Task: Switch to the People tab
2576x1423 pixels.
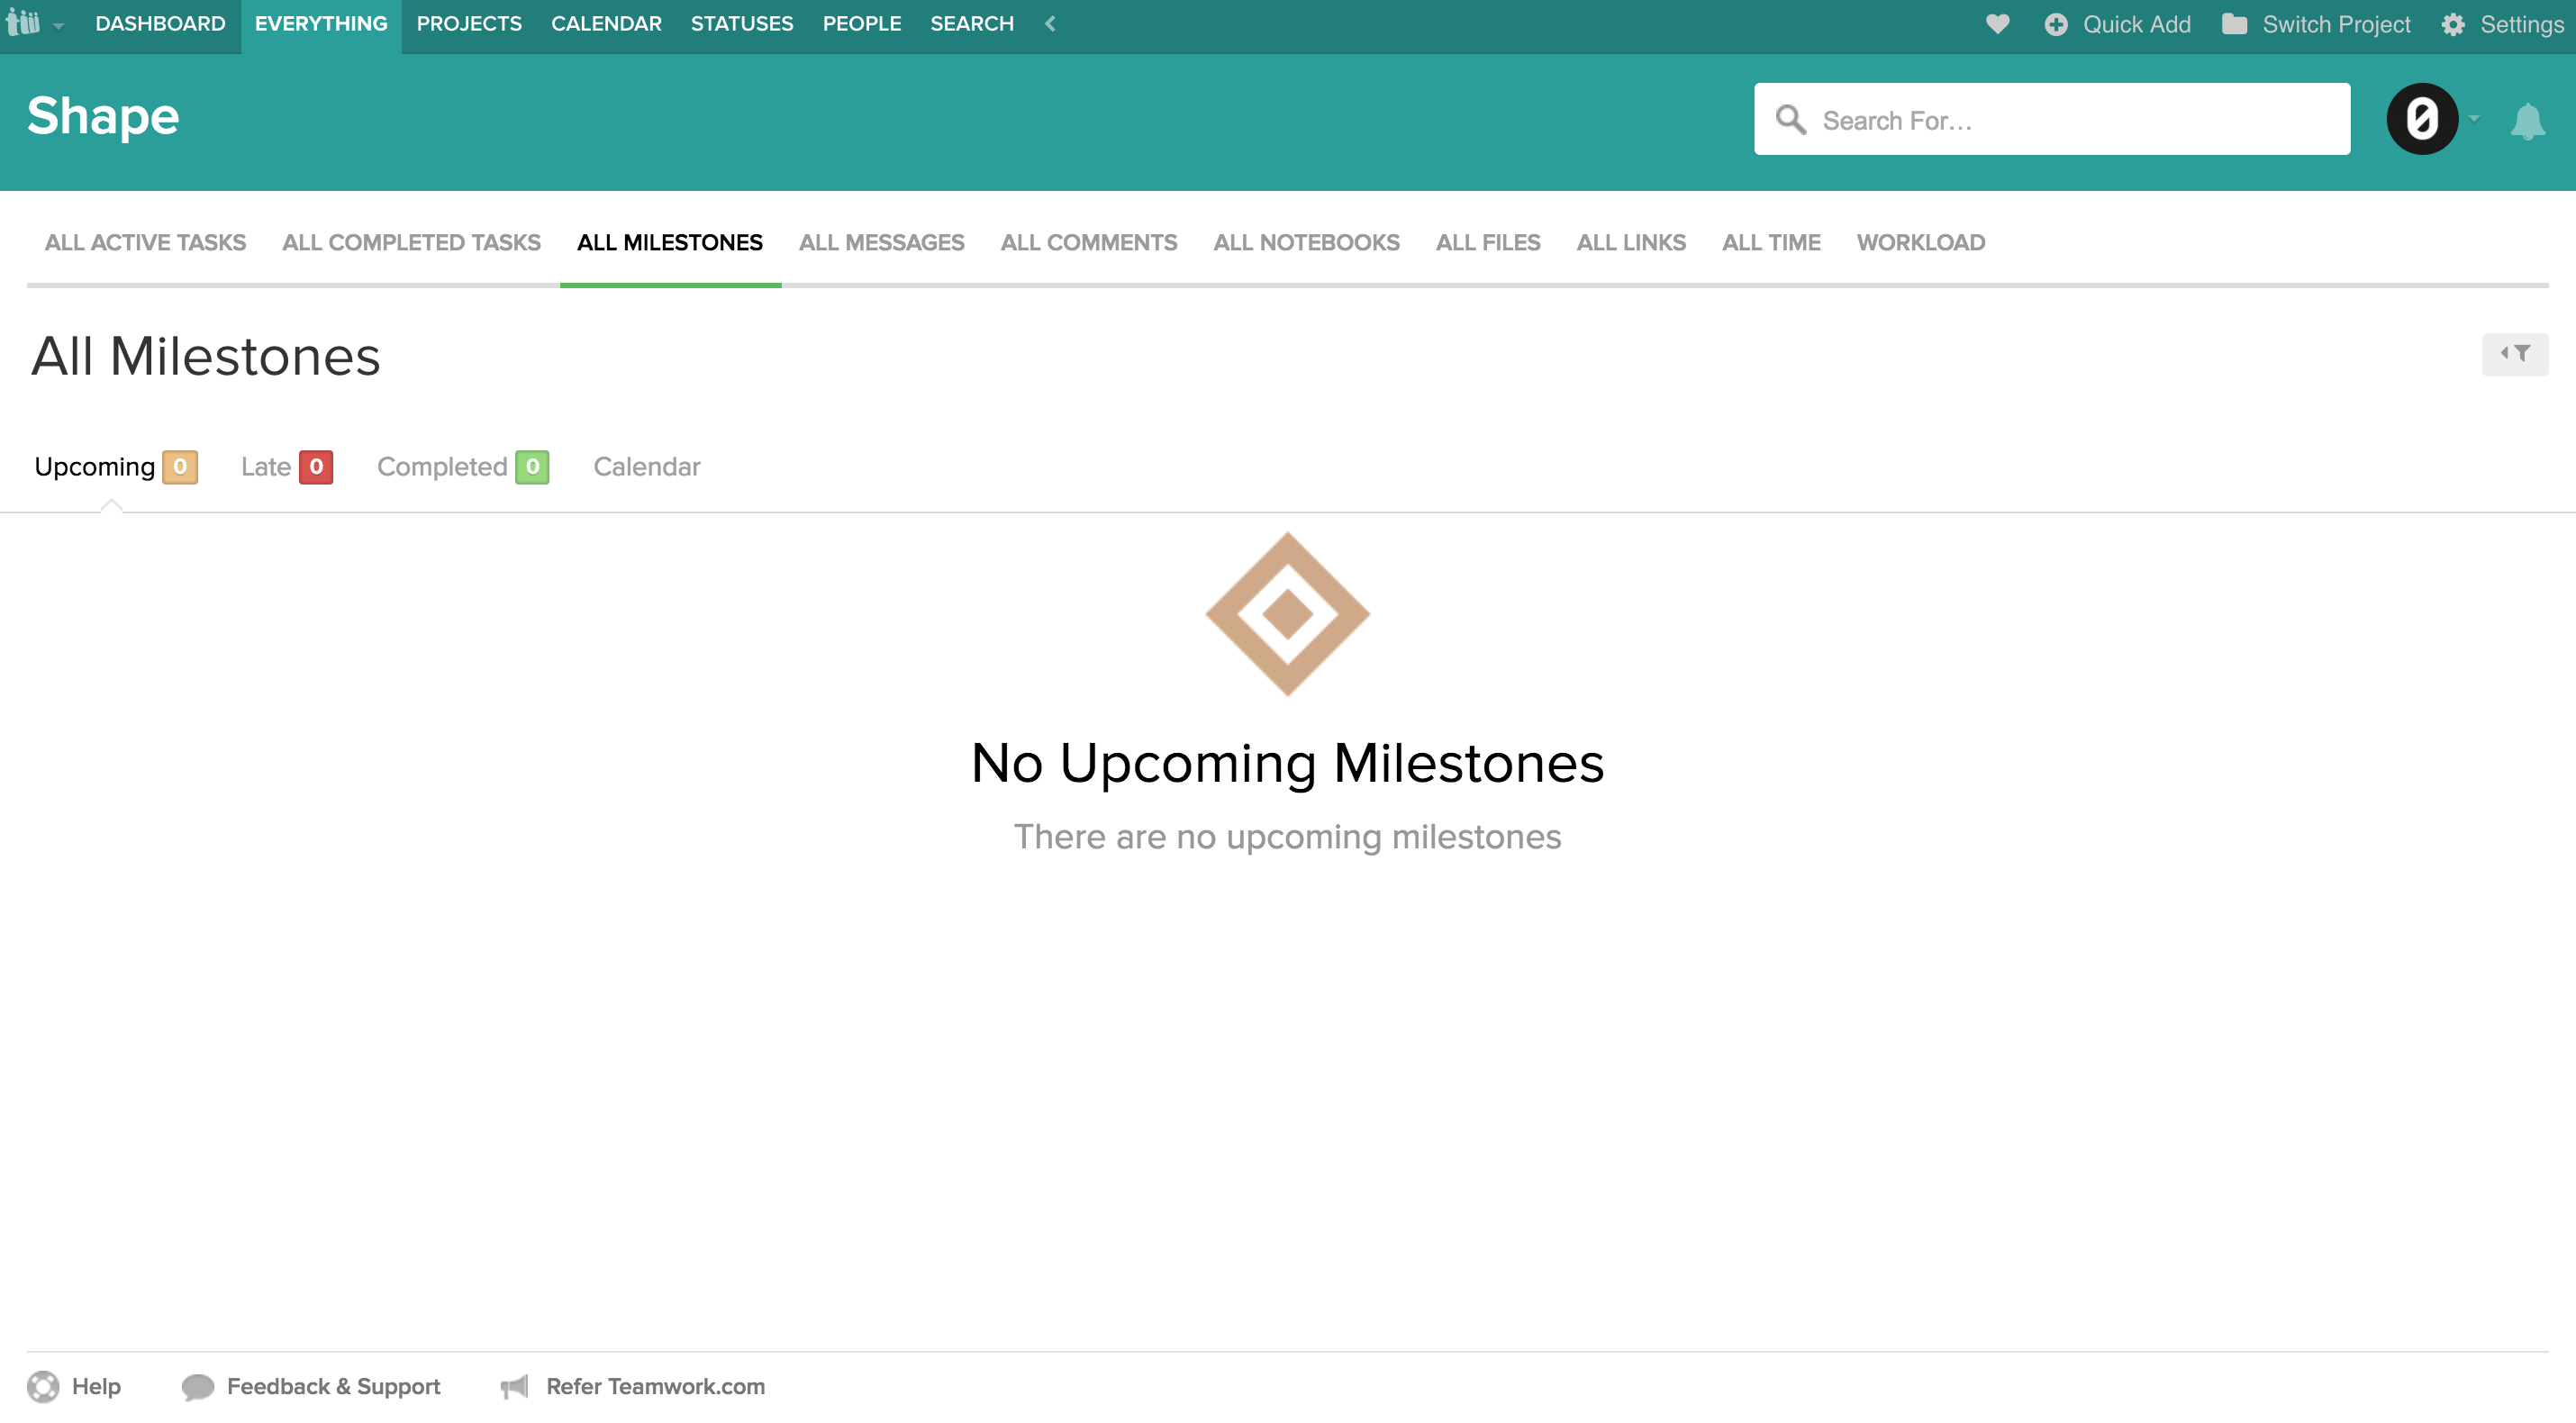Action: [862, 24]
